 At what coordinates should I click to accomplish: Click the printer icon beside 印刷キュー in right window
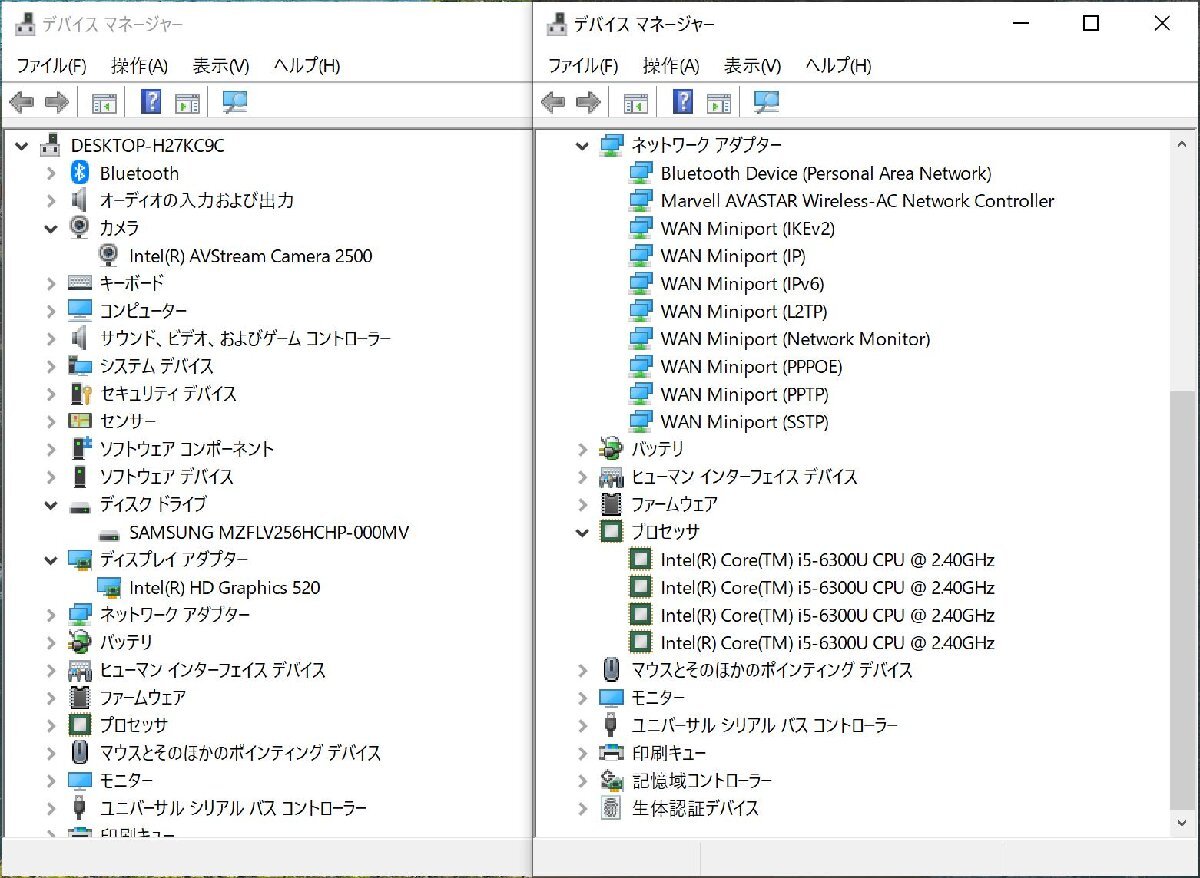[x=611, y=752]
